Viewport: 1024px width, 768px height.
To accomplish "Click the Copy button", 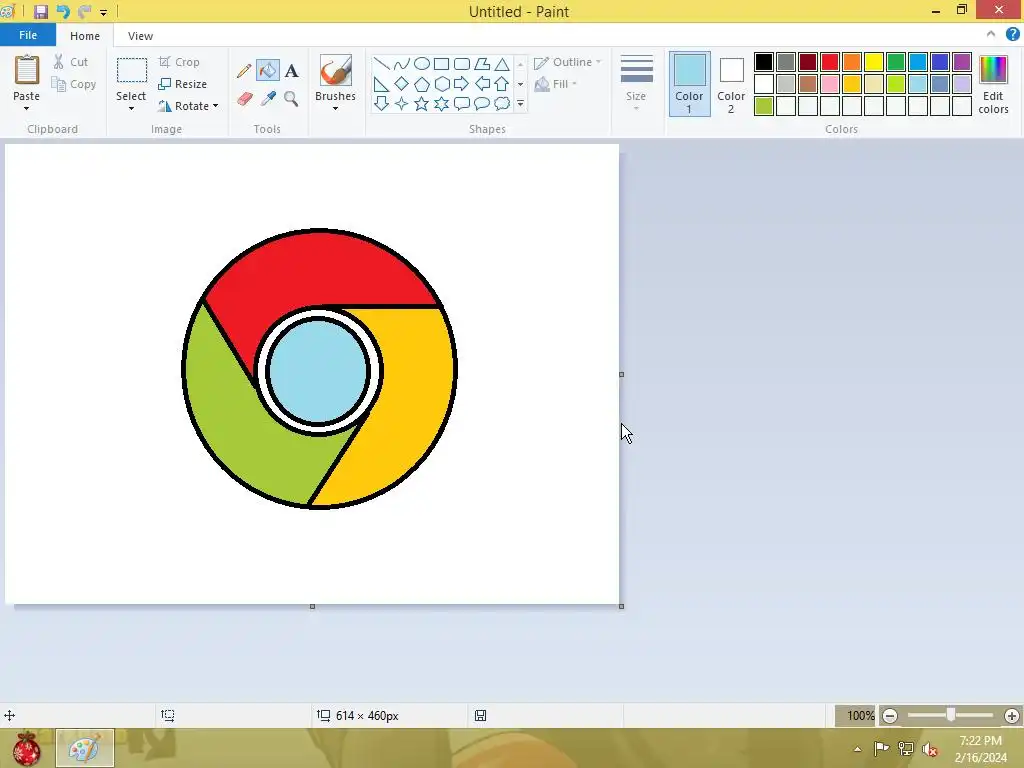I will coord(74,84).
